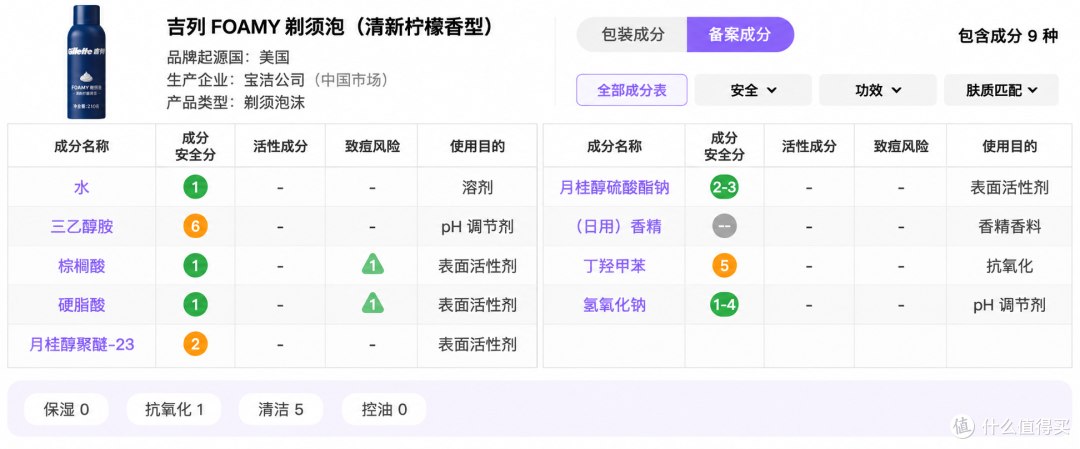The height and width of the screenshot is (449, 1080).
Task: Click the 品牌起源国: 美国 line
Action: click(228, 57)
